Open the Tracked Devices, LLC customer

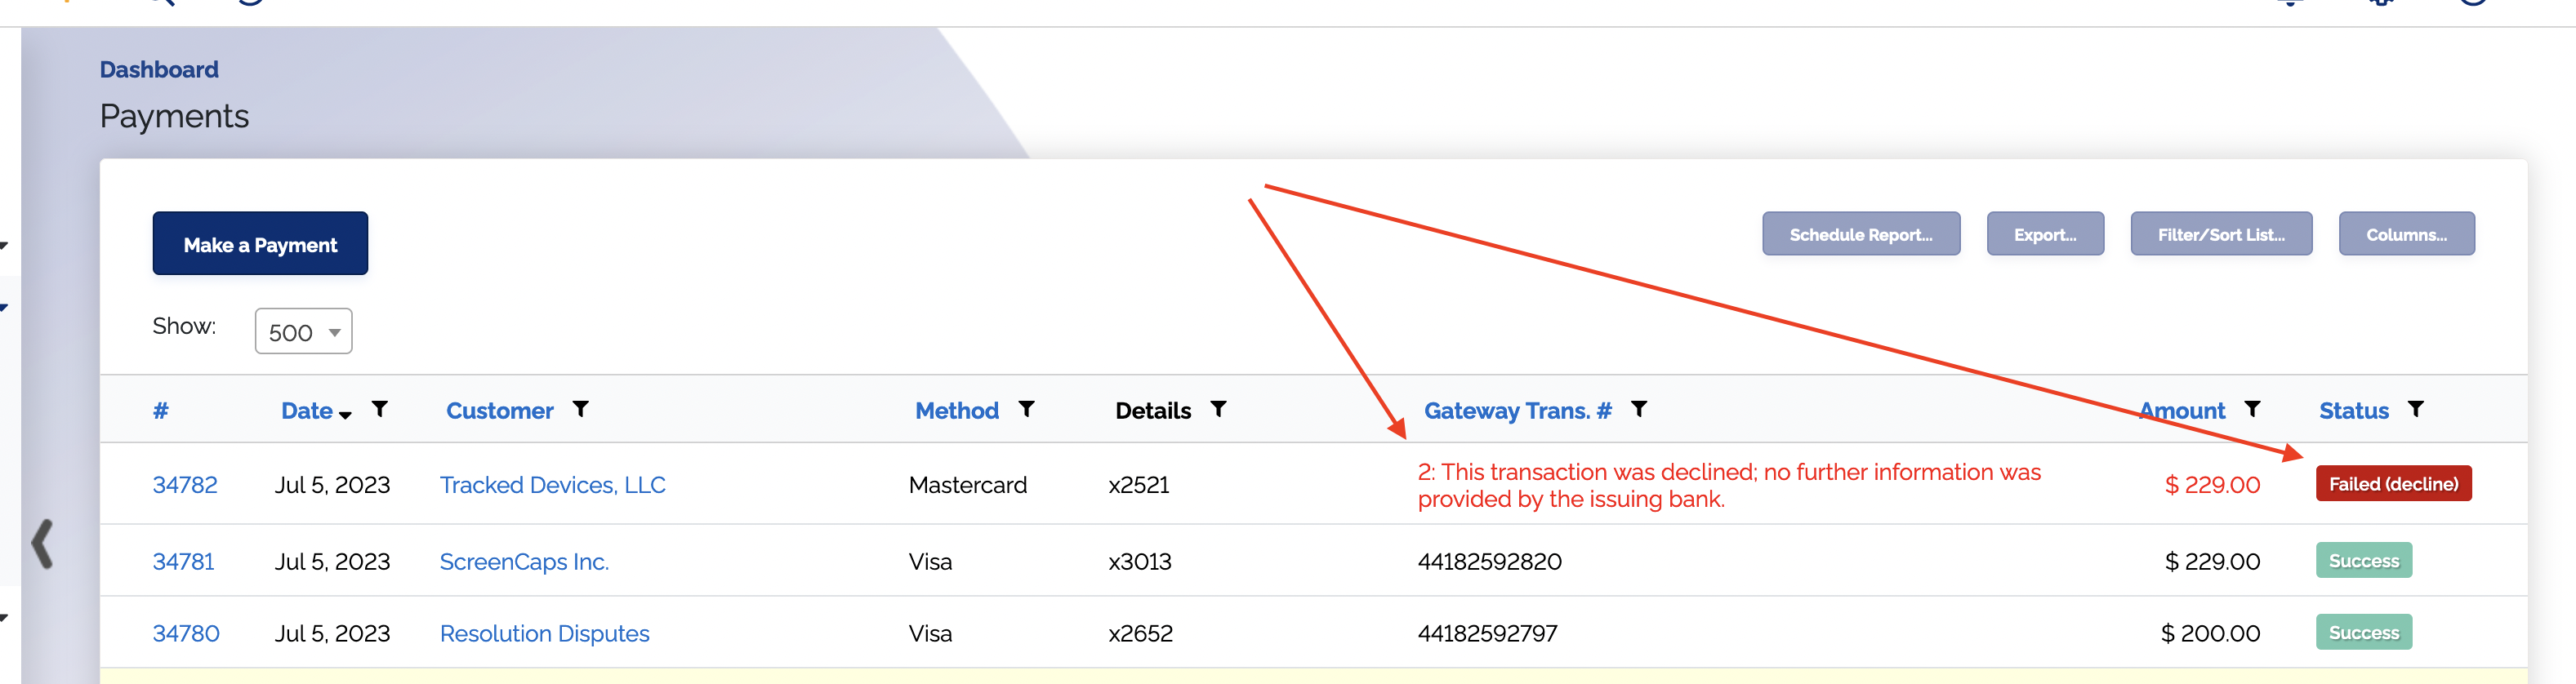(552, 485)
